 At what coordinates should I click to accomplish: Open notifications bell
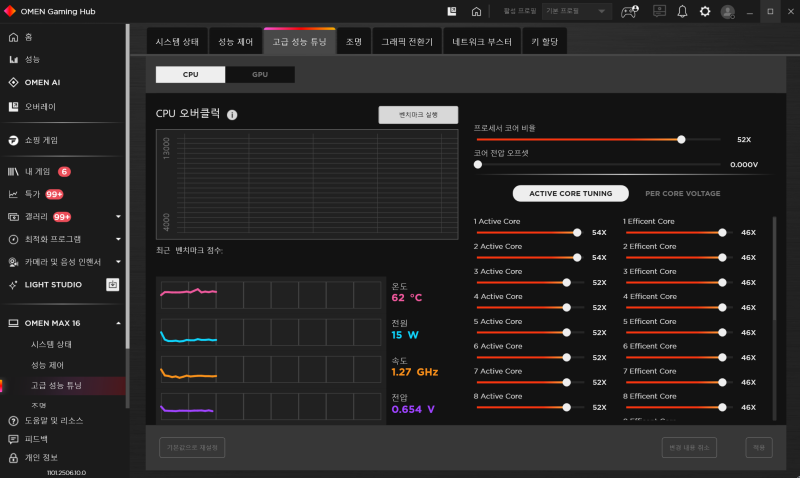[682, 11]
